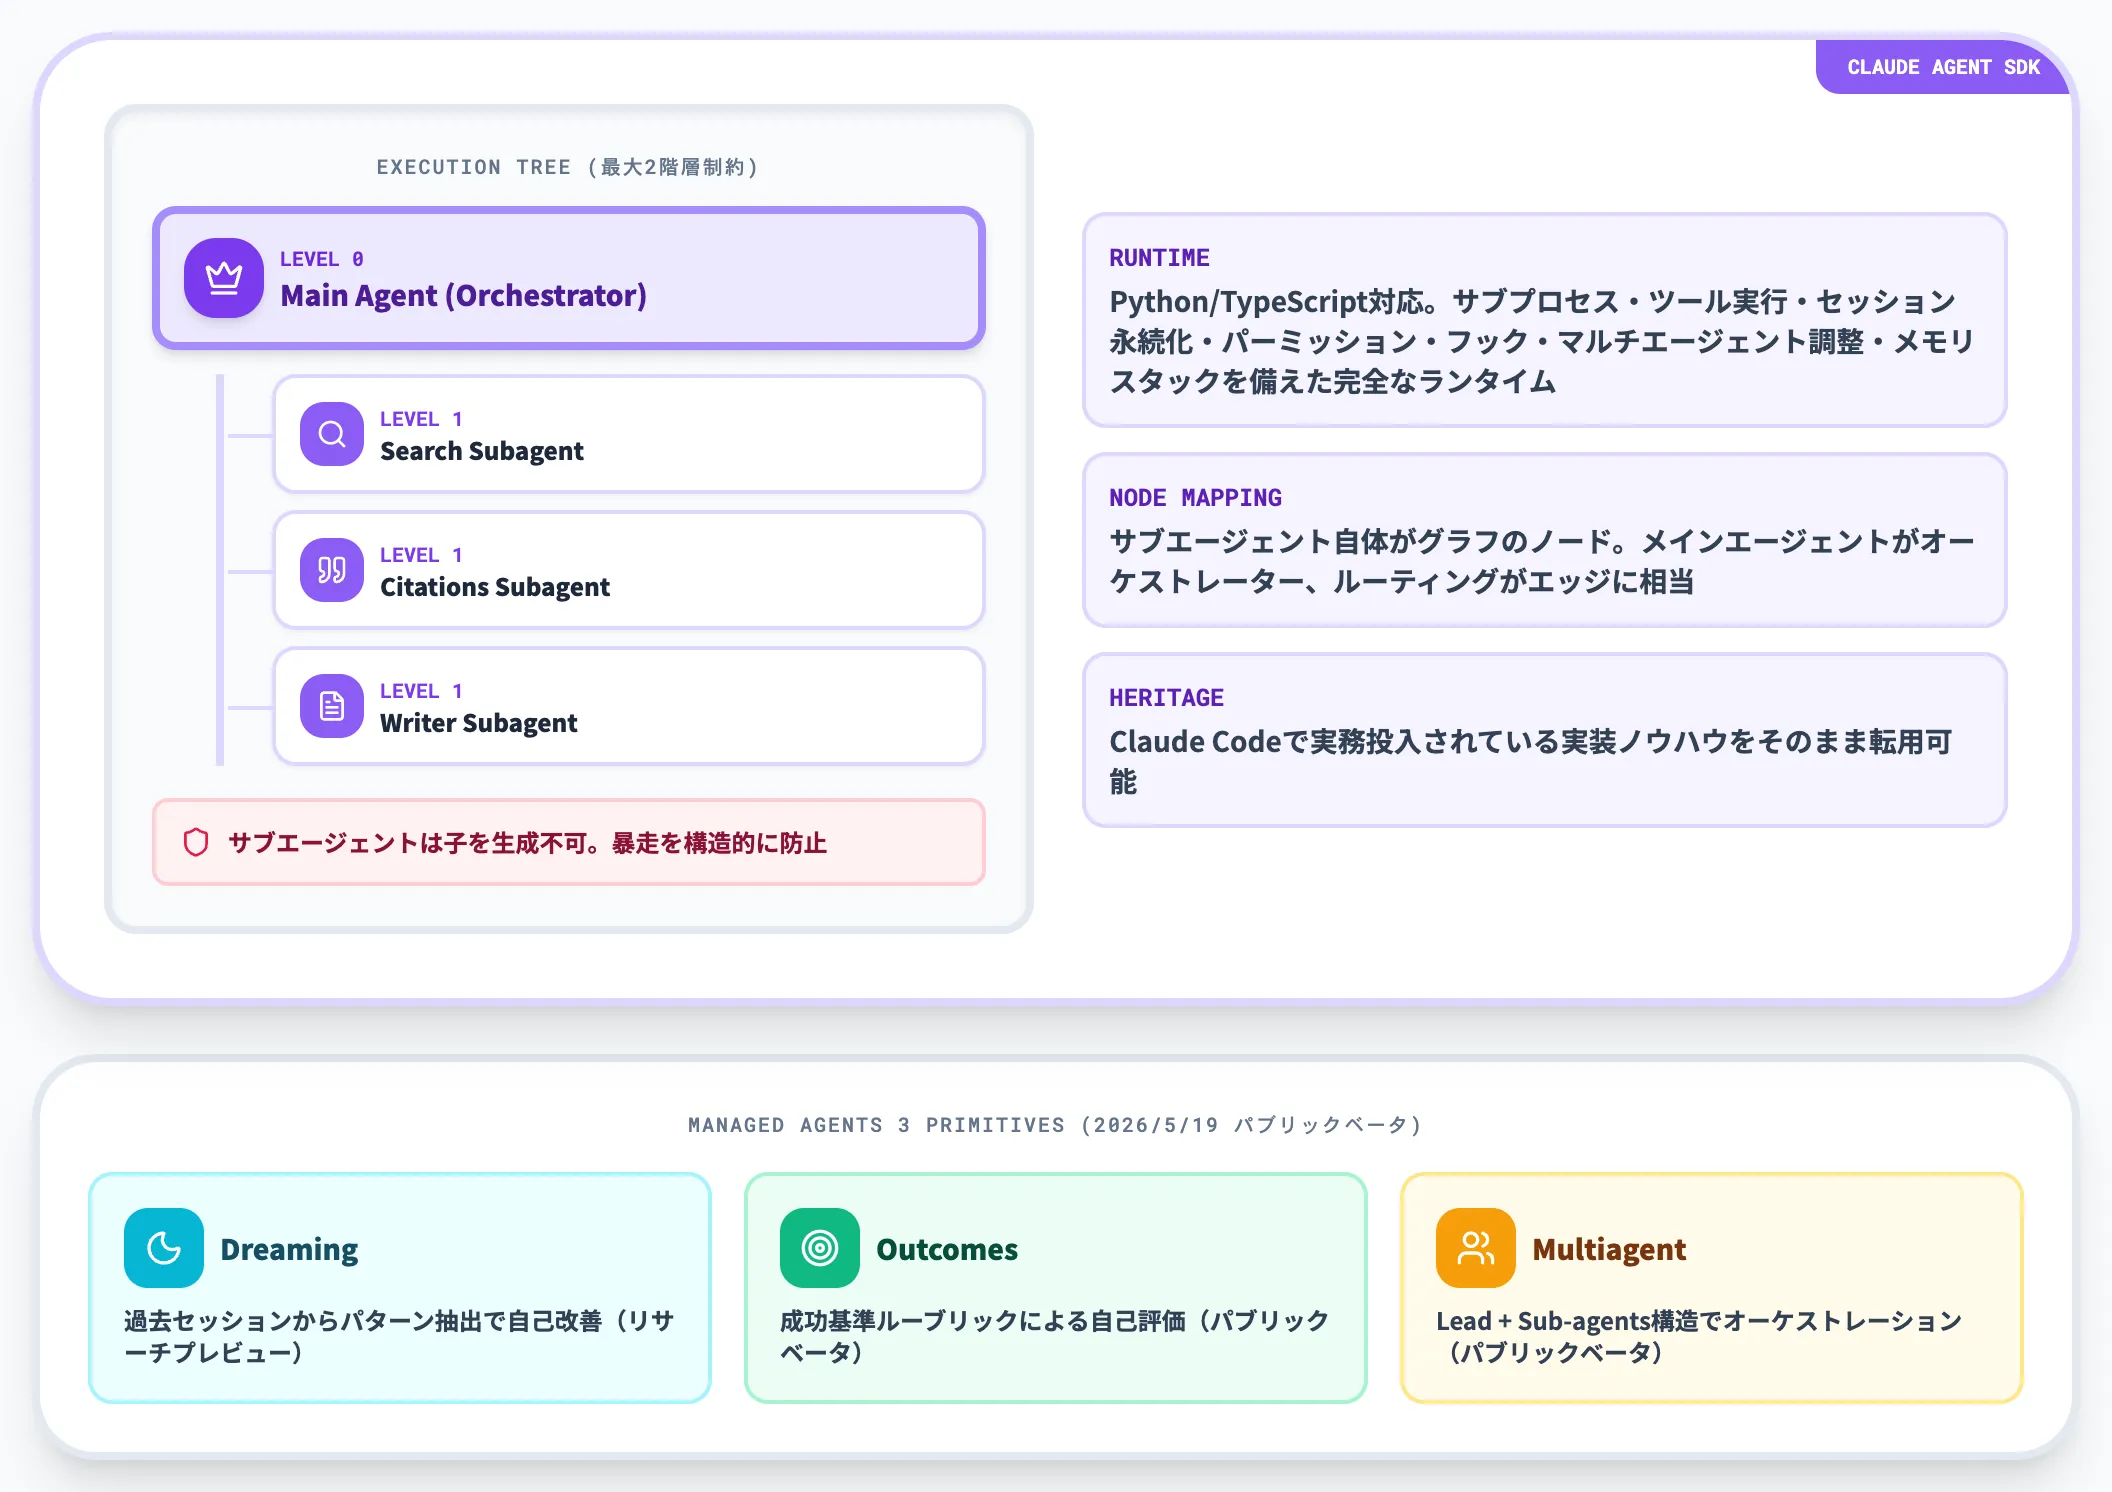Viewport: 2112px width, 1492px height.
Task: Click the MANAGED AGENTS 3 PRIMITIVES heading
Action: [1055, 1125]
